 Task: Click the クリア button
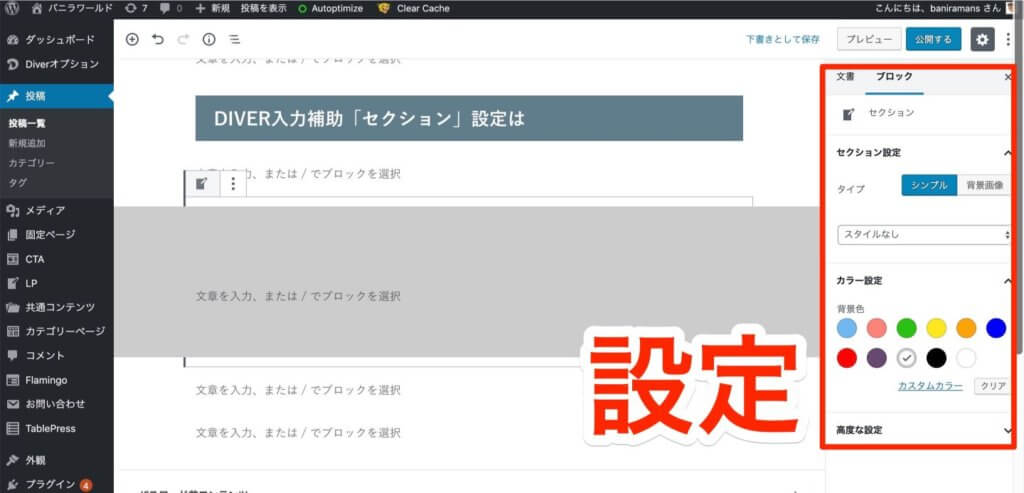[993, 386]
